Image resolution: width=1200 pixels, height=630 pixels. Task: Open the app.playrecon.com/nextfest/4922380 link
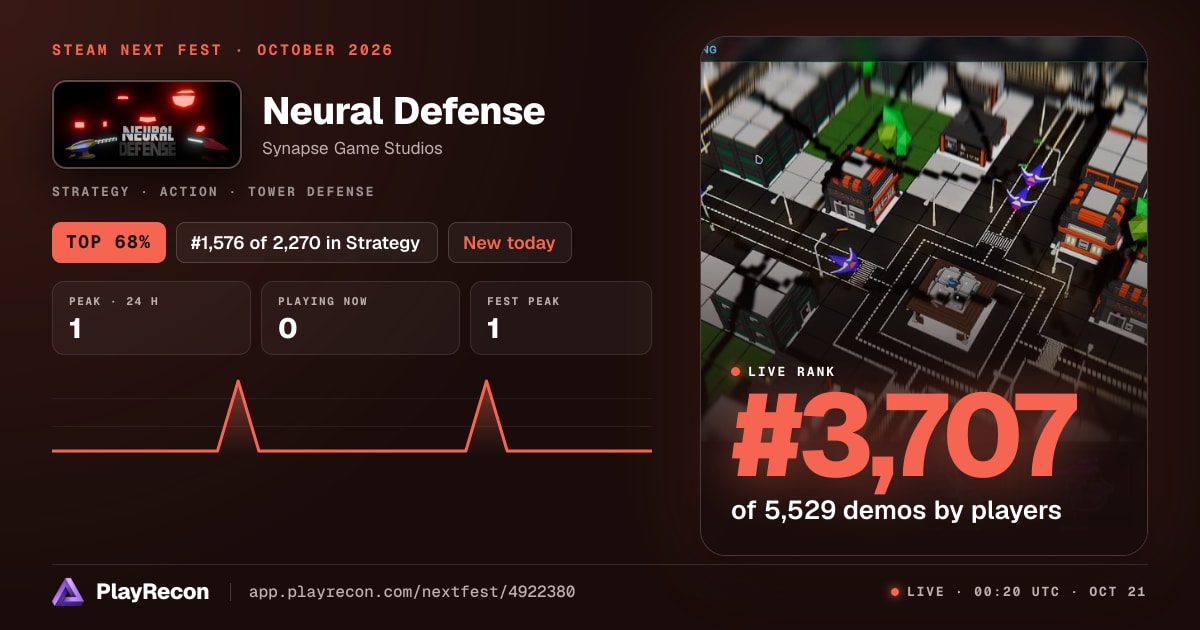click(x=412, y=592)
